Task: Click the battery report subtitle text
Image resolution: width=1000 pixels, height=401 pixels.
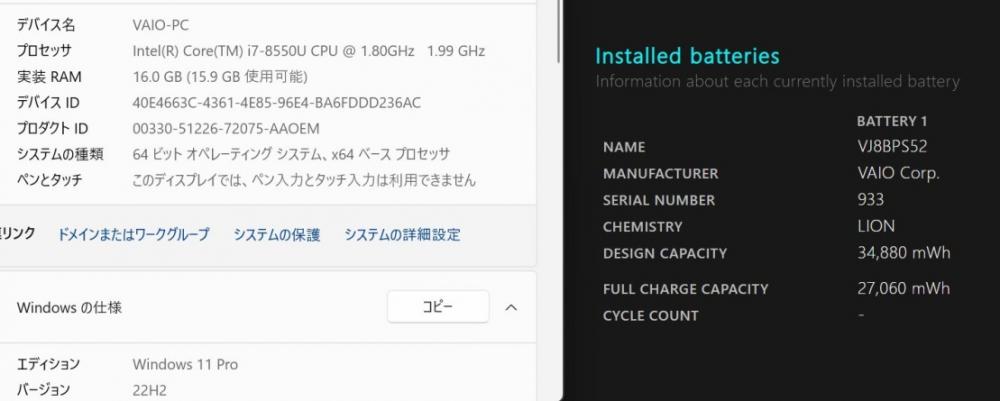Action: coord(777,82)
